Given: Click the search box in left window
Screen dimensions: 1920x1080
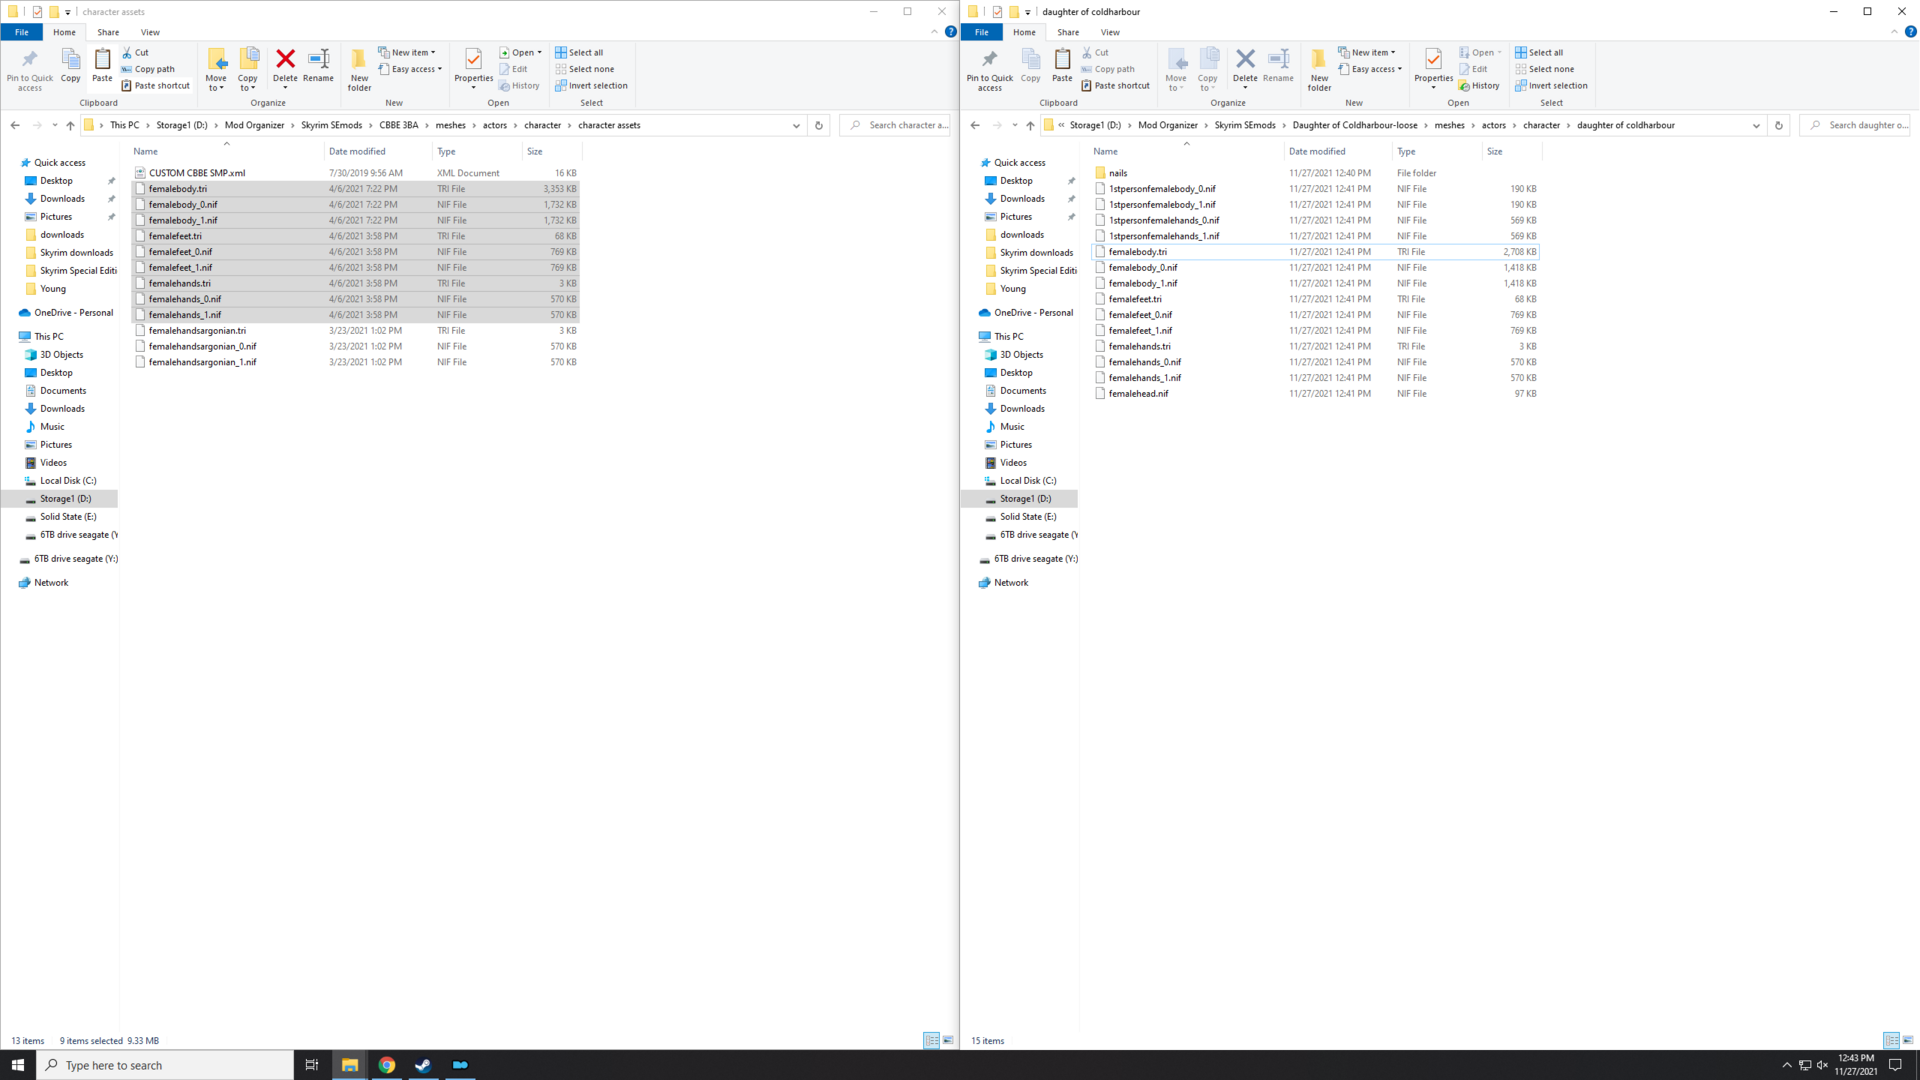Looking at the screenshot, I should 895,126.
